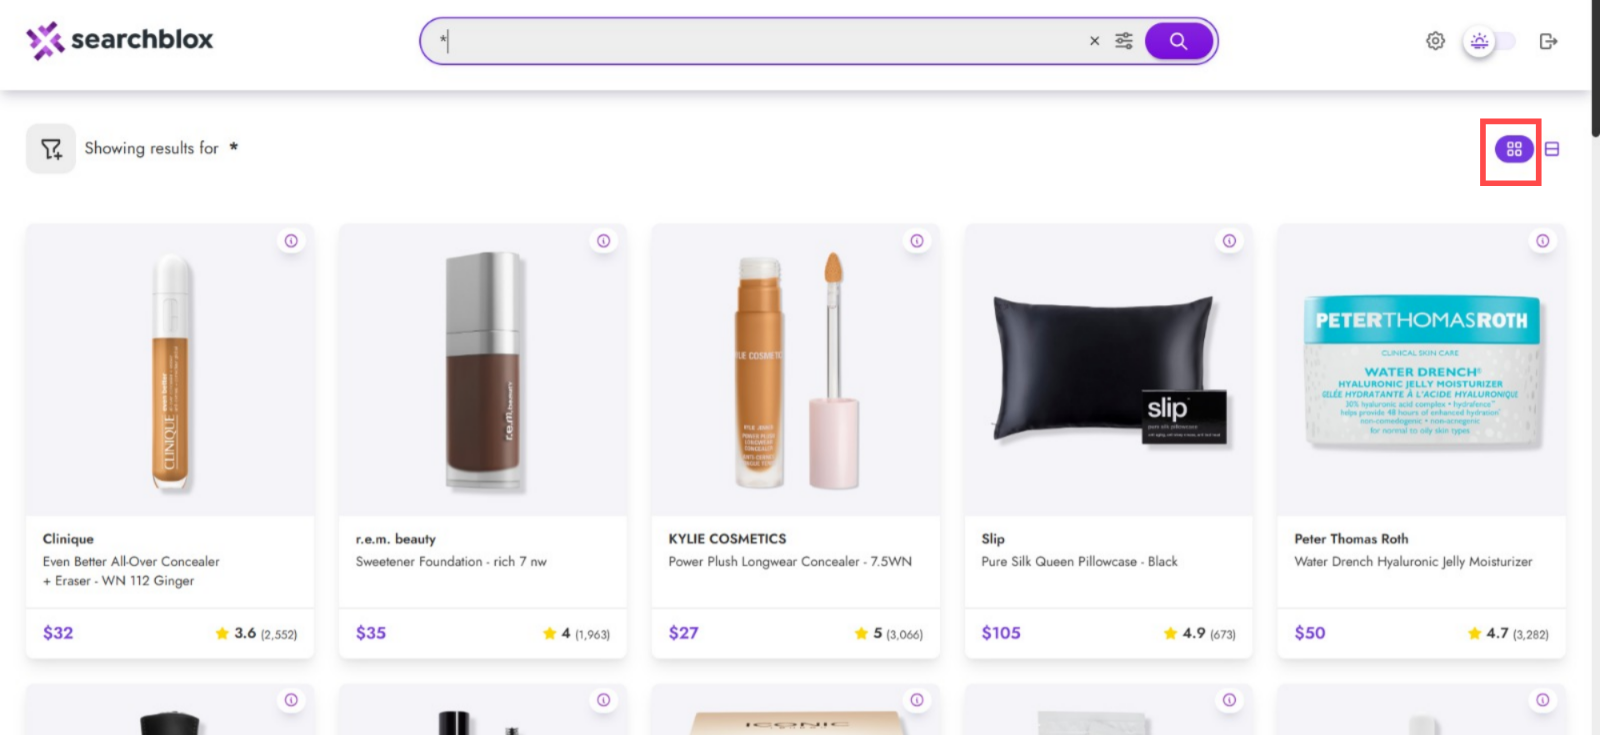Click the page vertical scrollbar

pos(1595,70)
